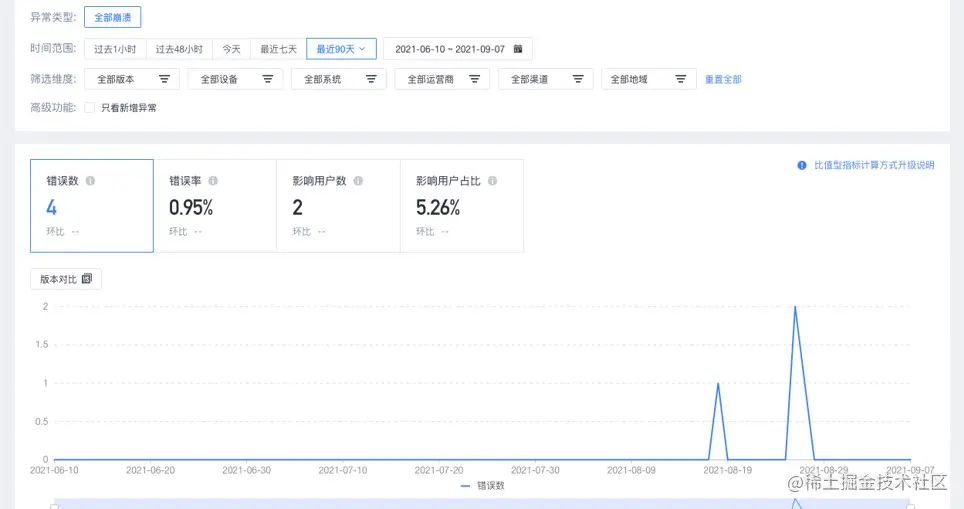Click the info icon beside 错误数

click(90, 181)
